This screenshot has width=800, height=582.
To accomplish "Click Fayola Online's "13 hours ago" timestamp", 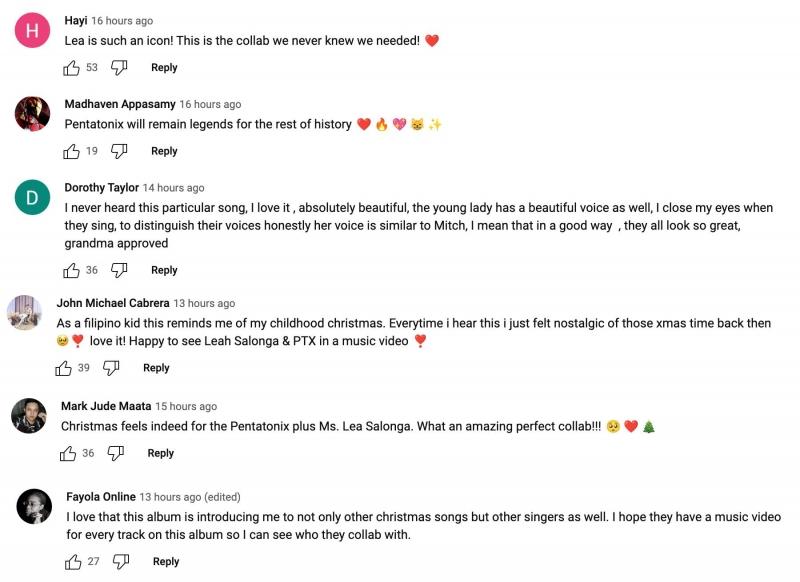I will pyautogui.click(x=170, y=497).
